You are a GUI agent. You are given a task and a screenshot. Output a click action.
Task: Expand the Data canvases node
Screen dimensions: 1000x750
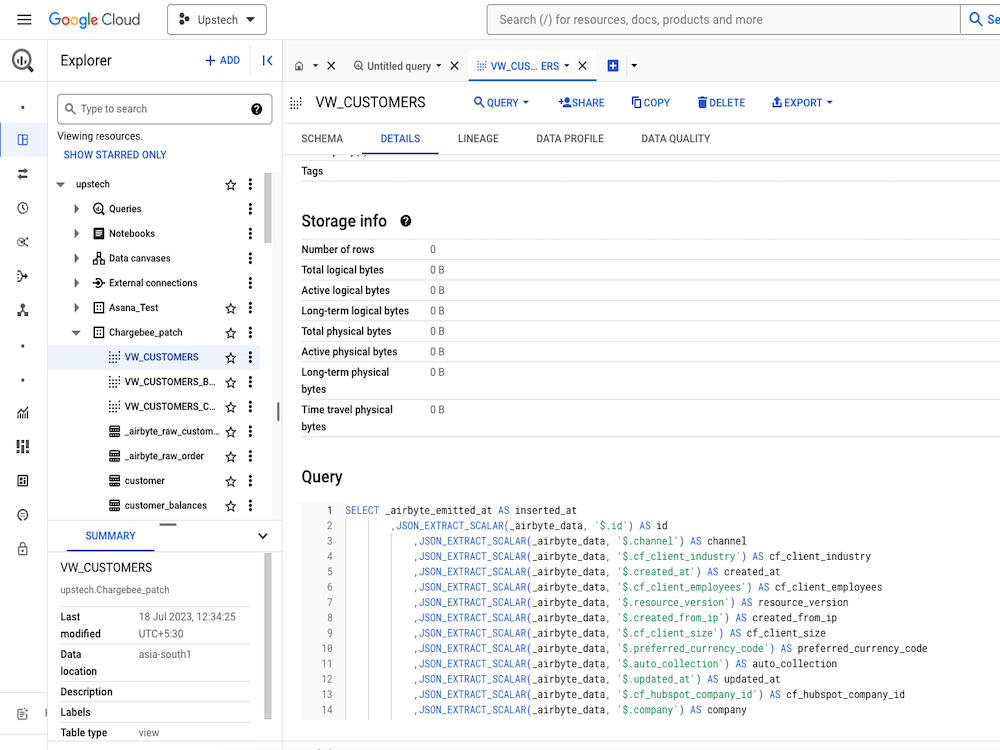click(77, 258)
